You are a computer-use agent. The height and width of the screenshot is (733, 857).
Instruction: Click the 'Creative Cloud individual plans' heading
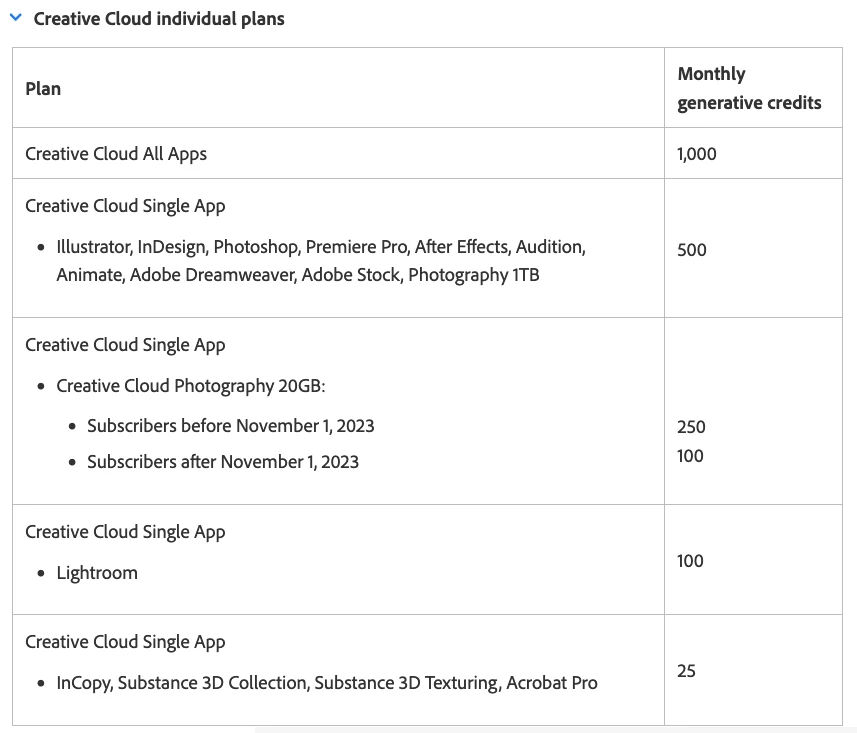pyautogui.click(x=159, y=19)
